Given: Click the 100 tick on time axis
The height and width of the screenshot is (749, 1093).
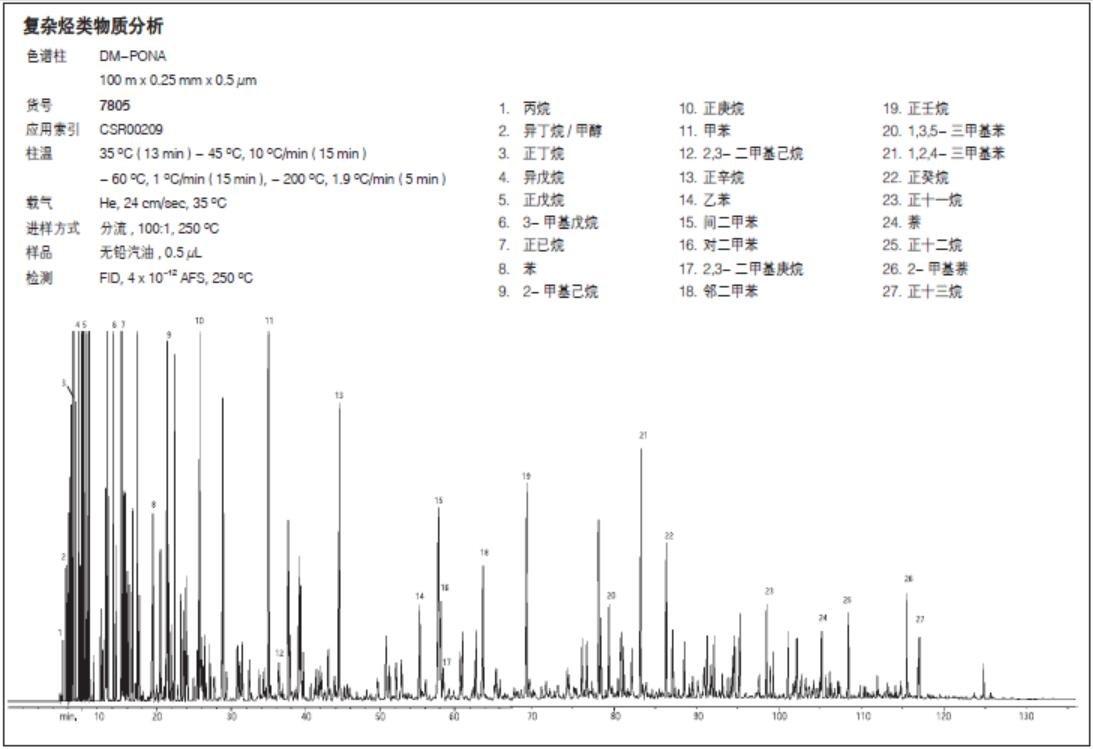Looking at the screenshot, I should coord(779,716).
